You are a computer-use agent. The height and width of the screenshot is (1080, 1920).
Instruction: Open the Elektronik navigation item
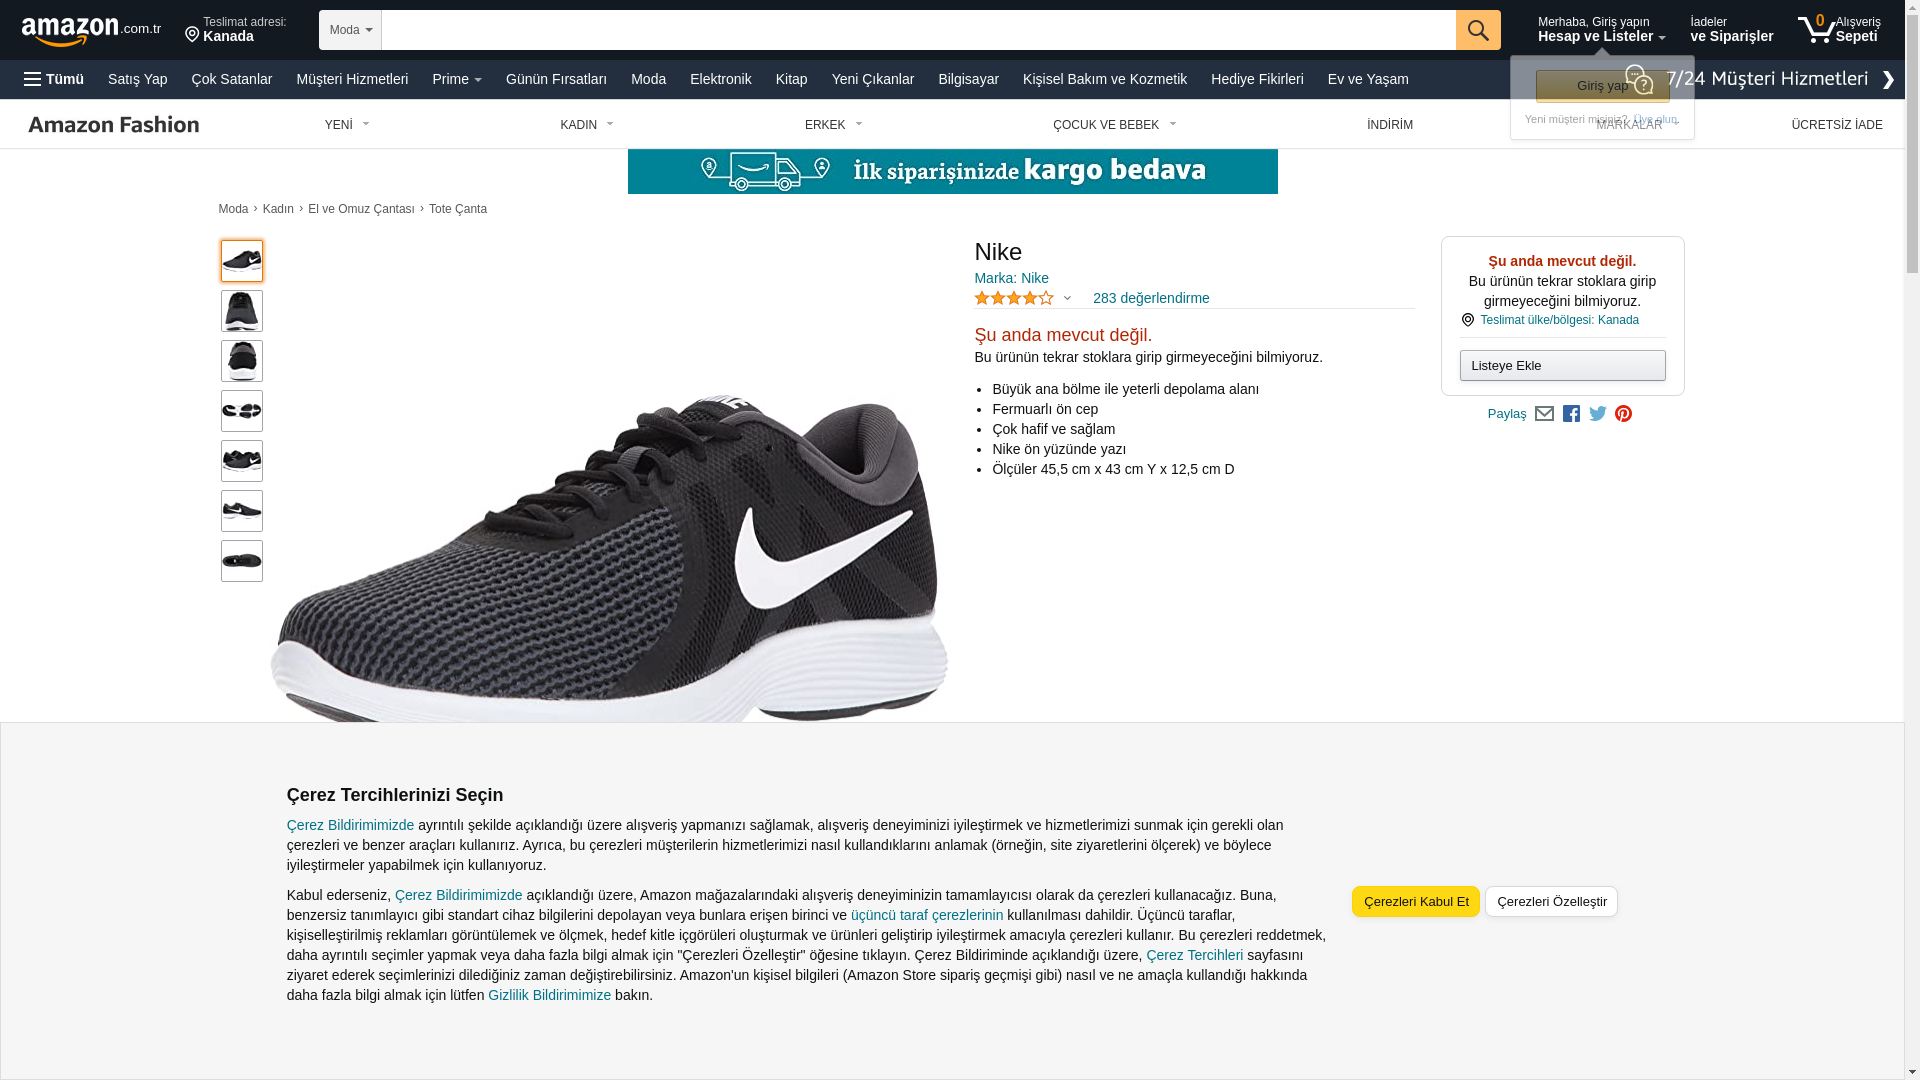point(720,79)
